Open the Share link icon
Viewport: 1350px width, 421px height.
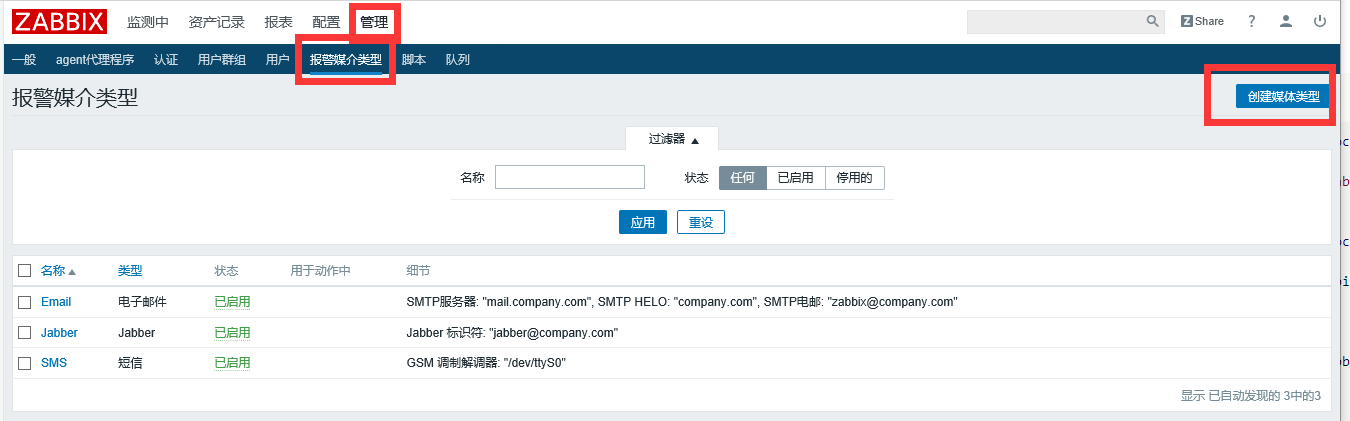point(1202,21)
